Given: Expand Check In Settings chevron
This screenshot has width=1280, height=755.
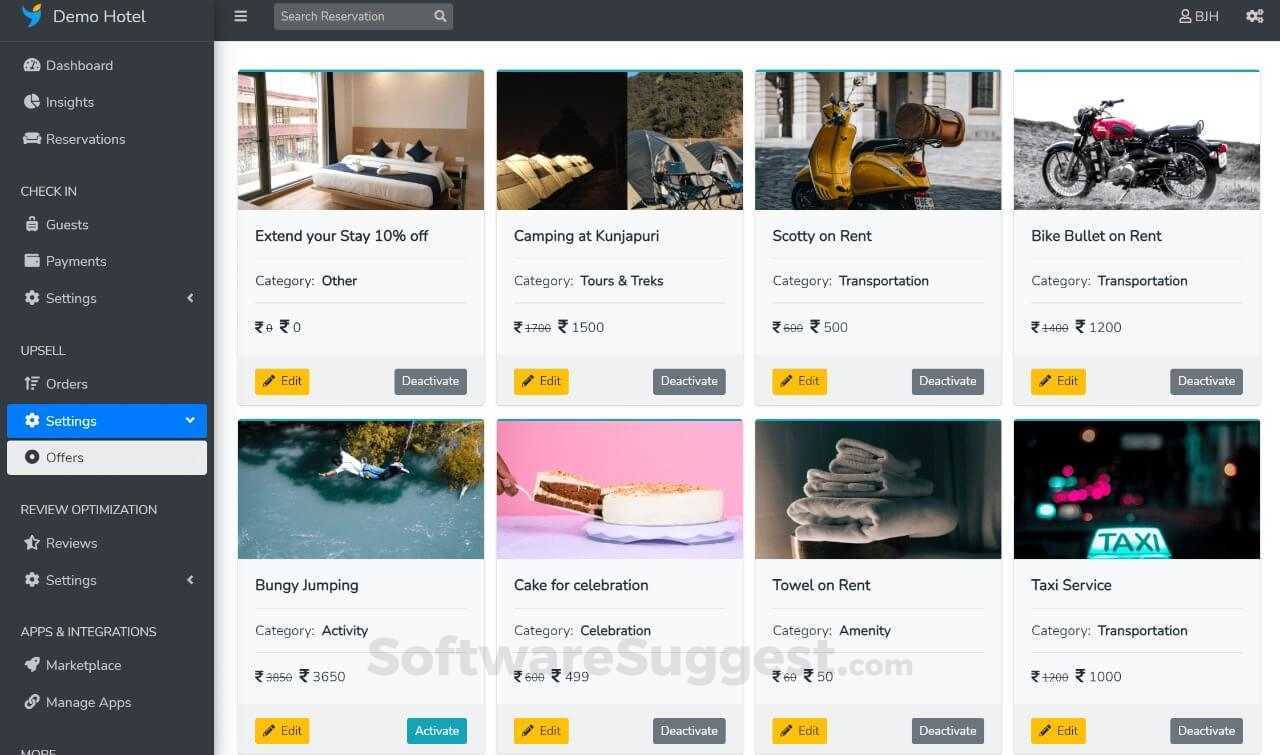Looking at the screenshot, I should point(190,298).
